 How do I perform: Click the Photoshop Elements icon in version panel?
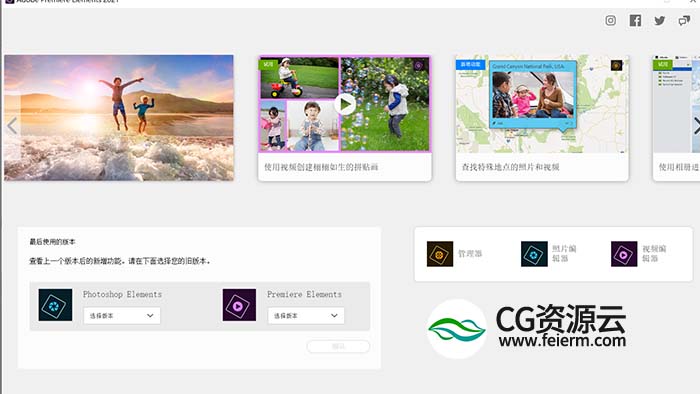pos(55,305)
